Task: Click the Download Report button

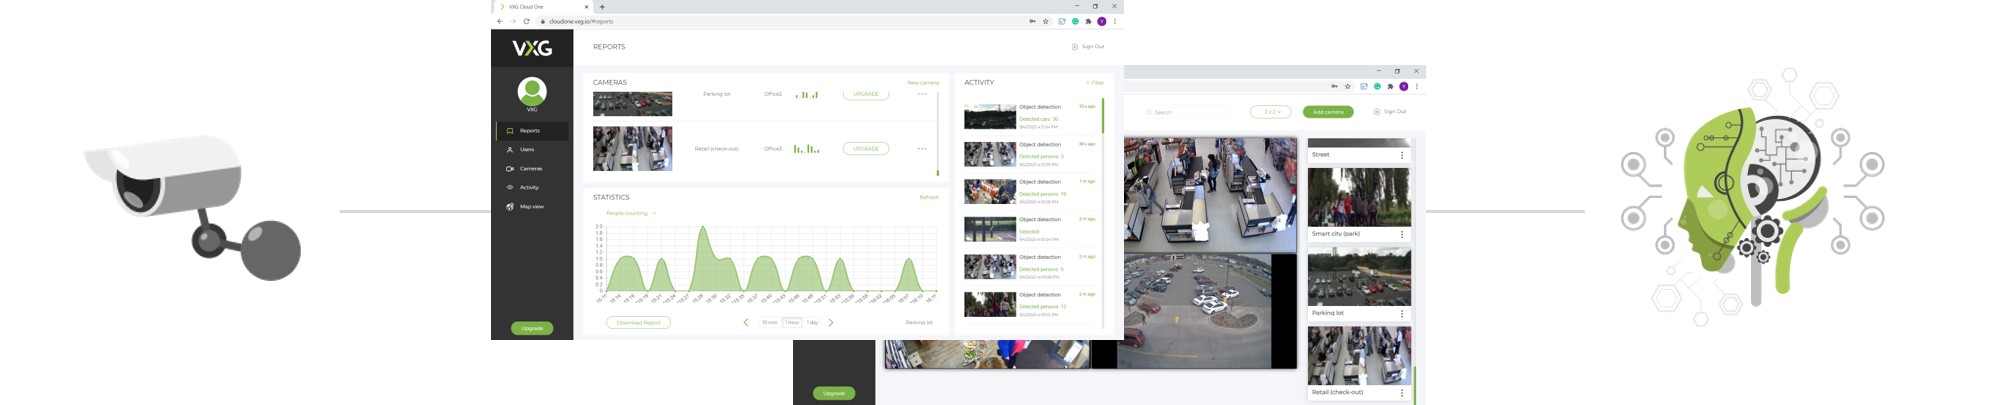Action: coord(638,323)
